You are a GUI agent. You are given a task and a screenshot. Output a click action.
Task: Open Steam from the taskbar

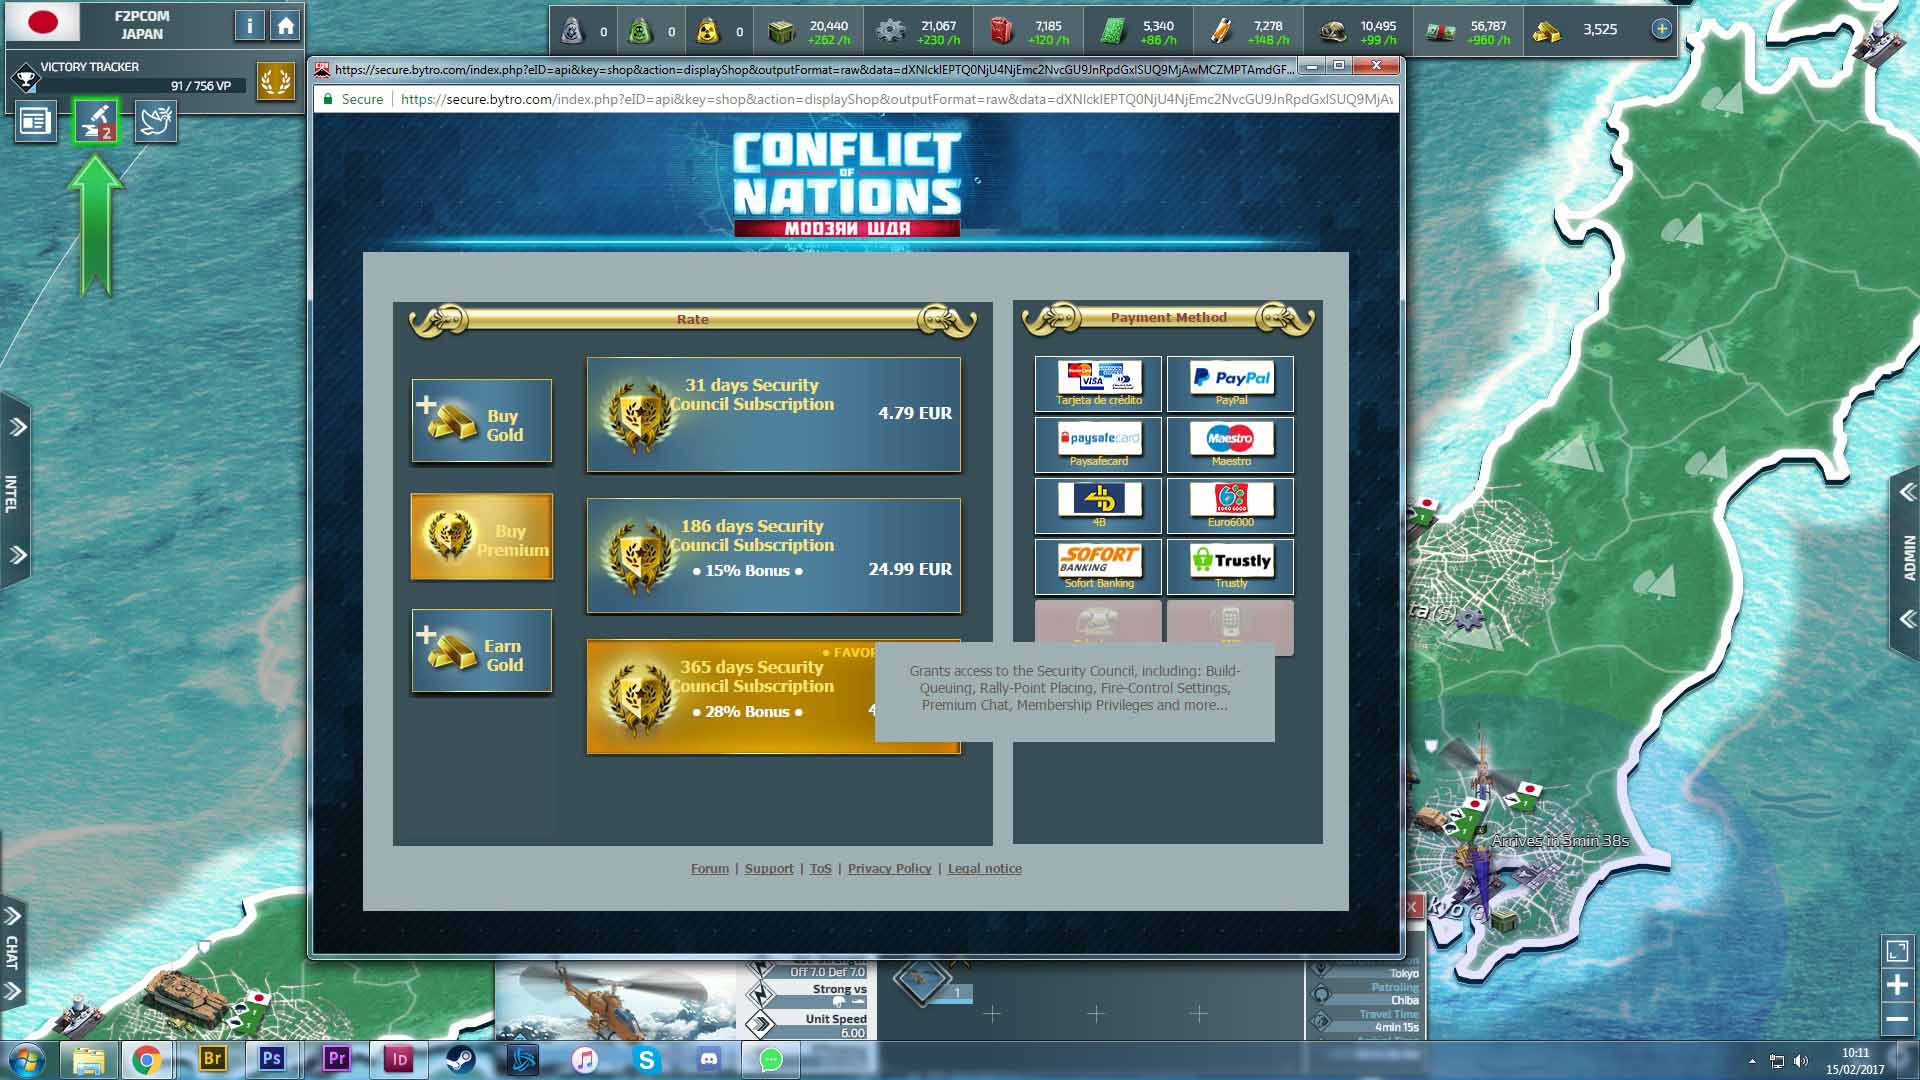point(461,1059)
